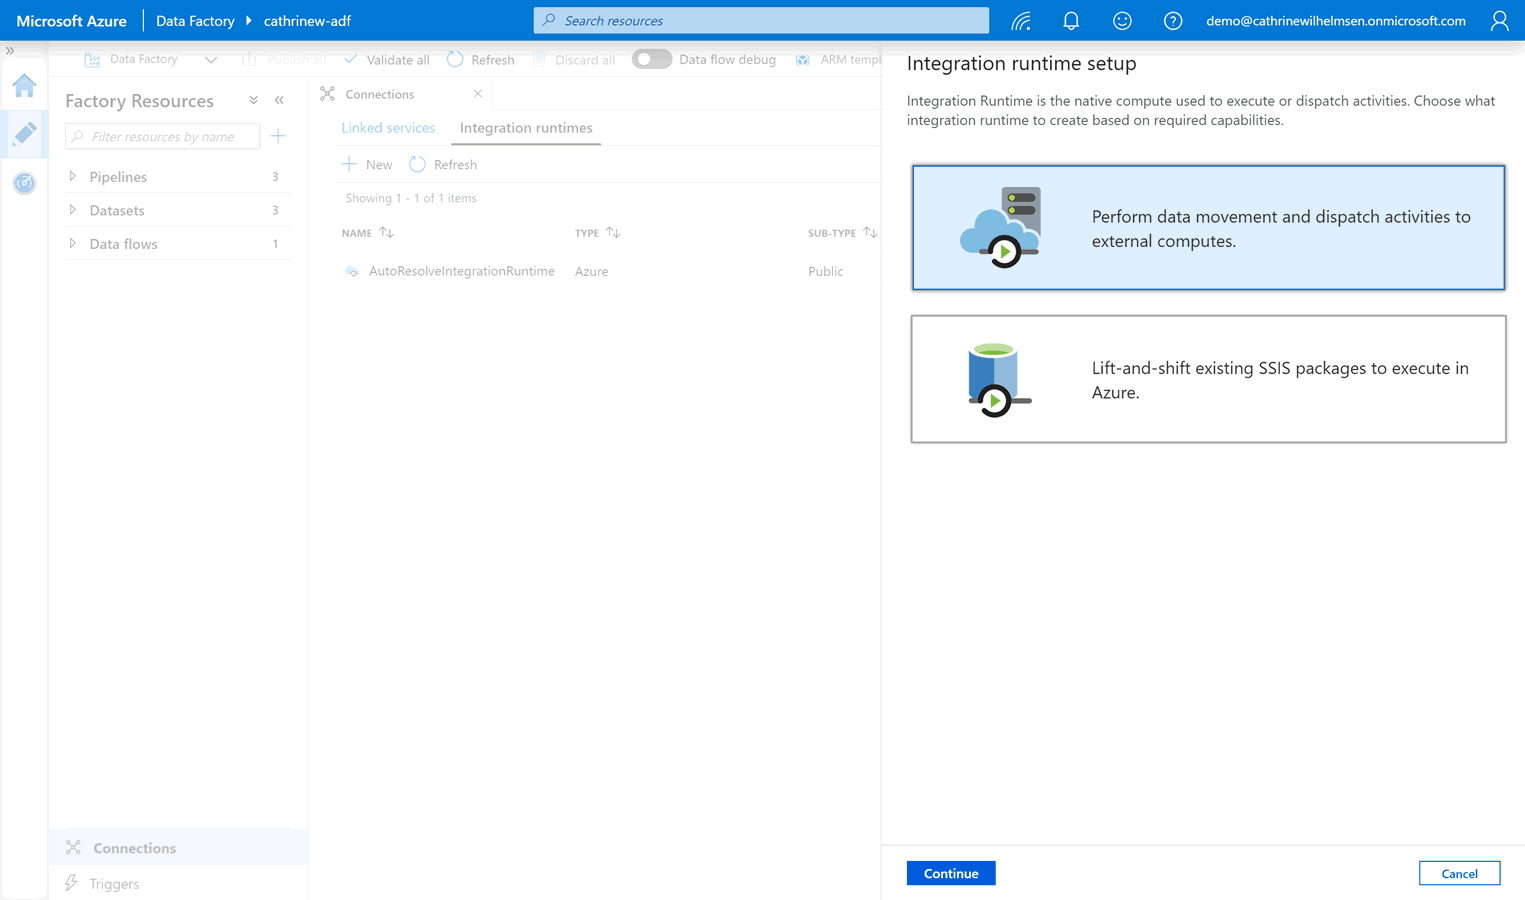
Task: Select the Author pencil icon in sidebar
Action: point(24,134)
